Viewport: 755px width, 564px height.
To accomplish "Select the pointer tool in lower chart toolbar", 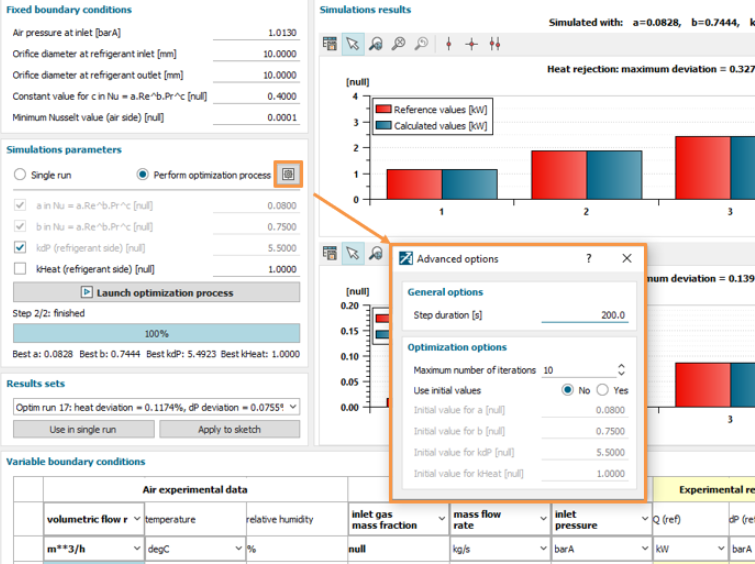I will pos(351,253).
